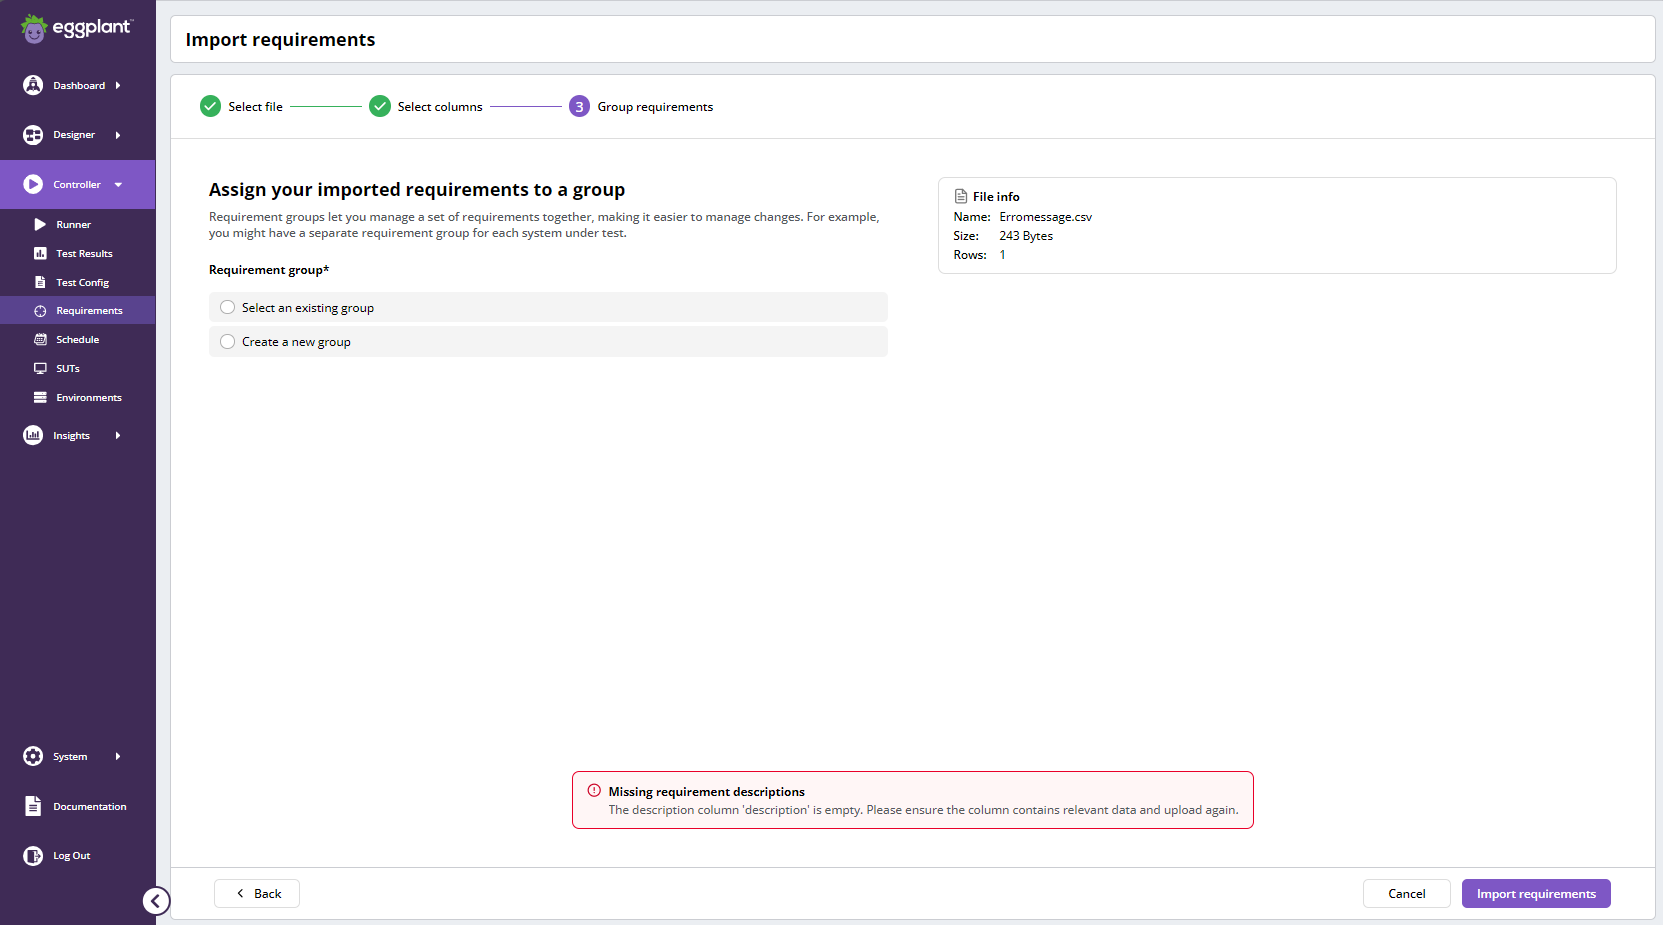The image size is (1663, 925).
Task: Click the Controller play icon
Action: [33, 184]
